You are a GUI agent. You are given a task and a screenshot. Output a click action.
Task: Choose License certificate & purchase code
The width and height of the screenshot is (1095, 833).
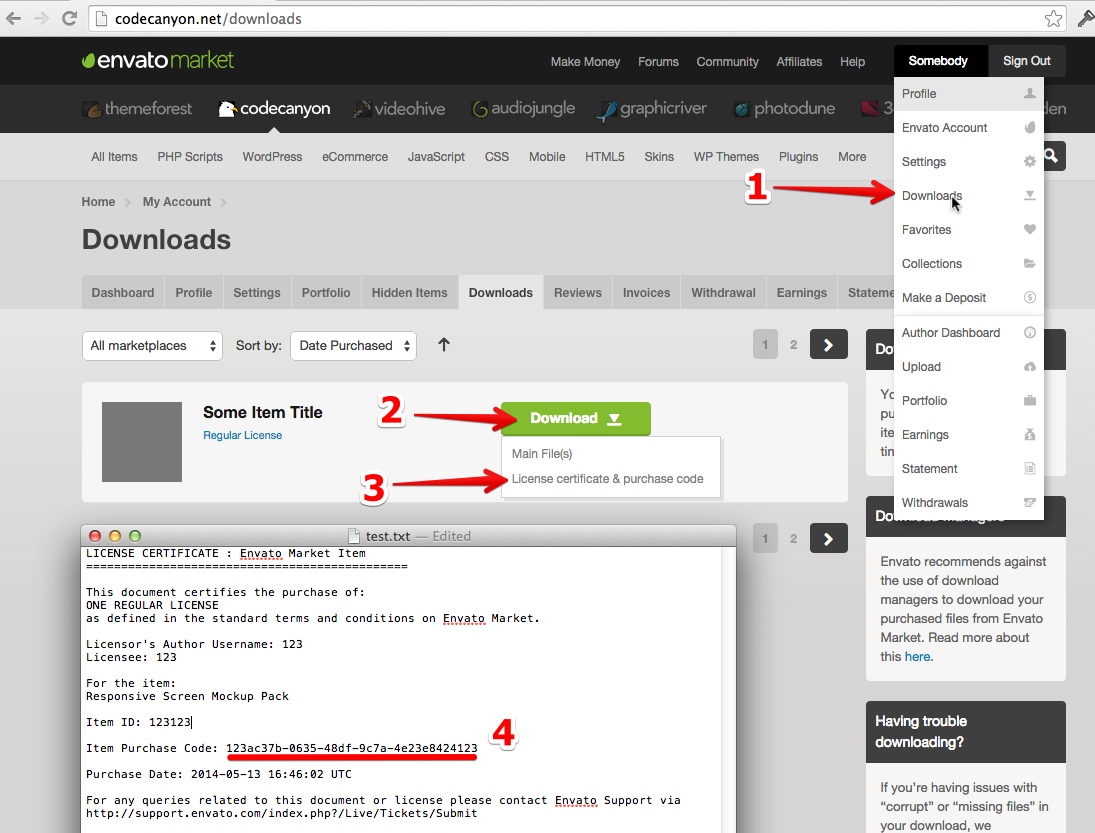608,479
